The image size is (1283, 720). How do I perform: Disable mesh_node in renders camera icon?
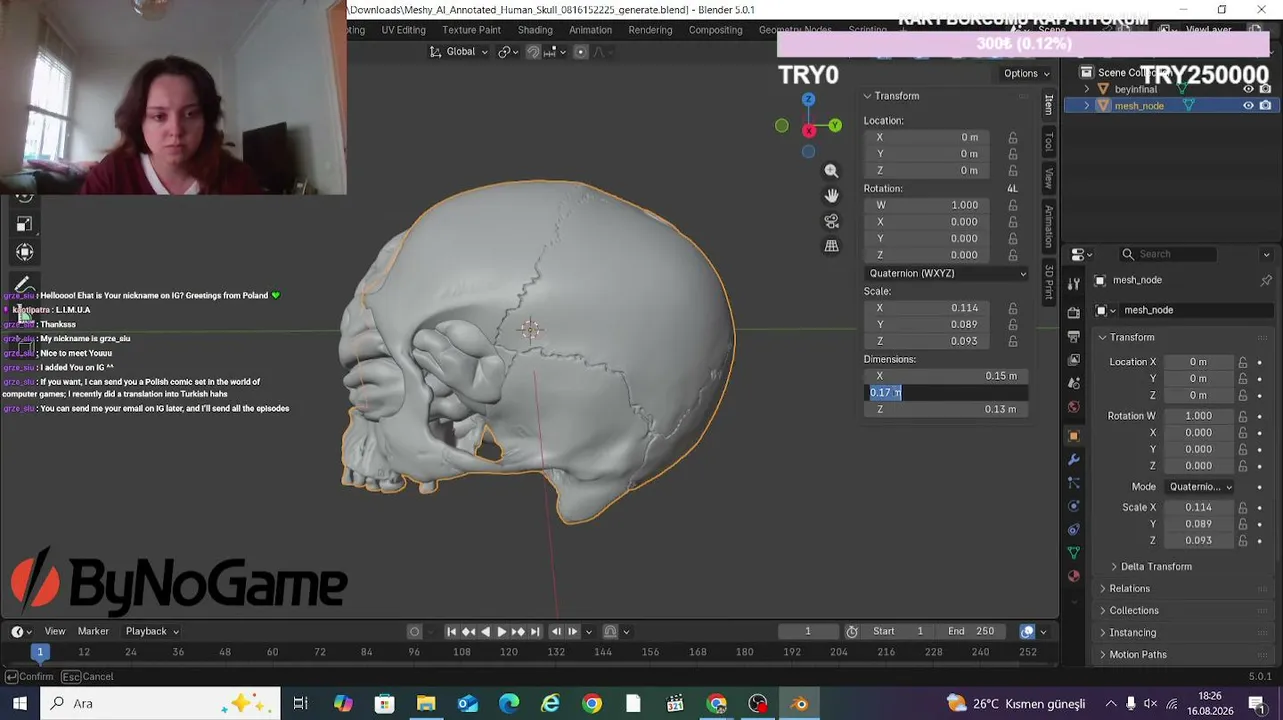[1265, 106]
